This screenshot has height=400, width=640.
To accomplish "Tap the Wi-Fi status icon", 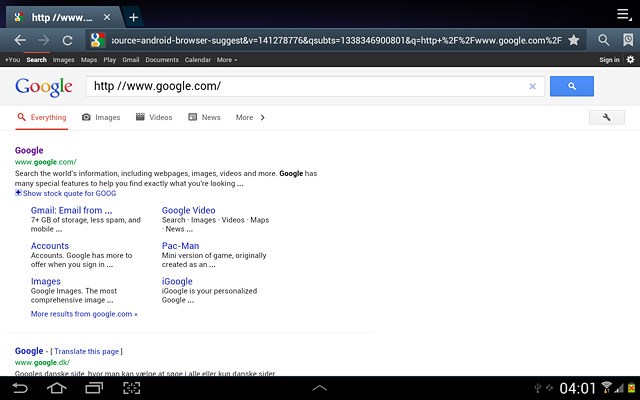I will [x=607, y=387].
